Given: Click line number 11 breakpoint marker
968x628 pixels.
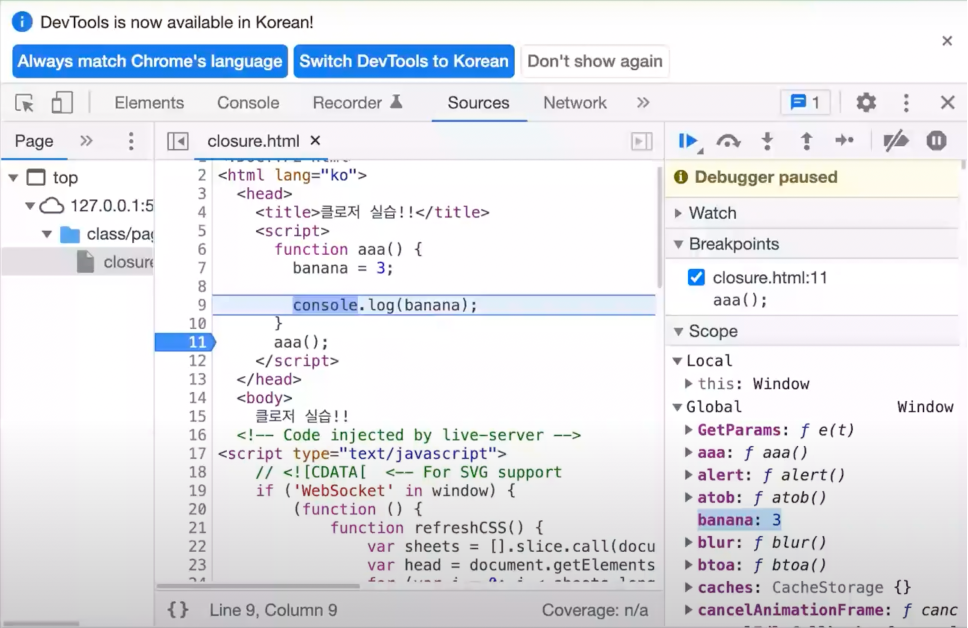Looking at the screenshot, I should point(185,342).
